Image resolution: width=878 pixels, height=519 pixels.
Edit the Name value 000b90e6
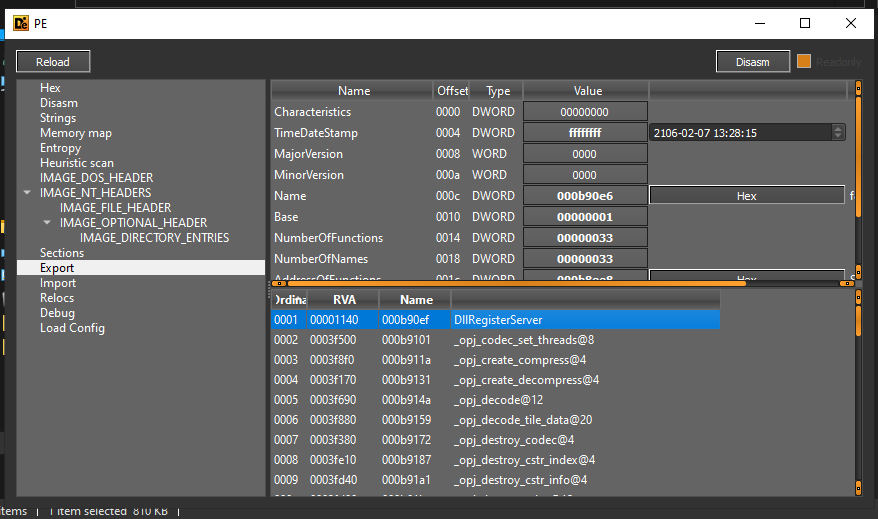[585, 196]
